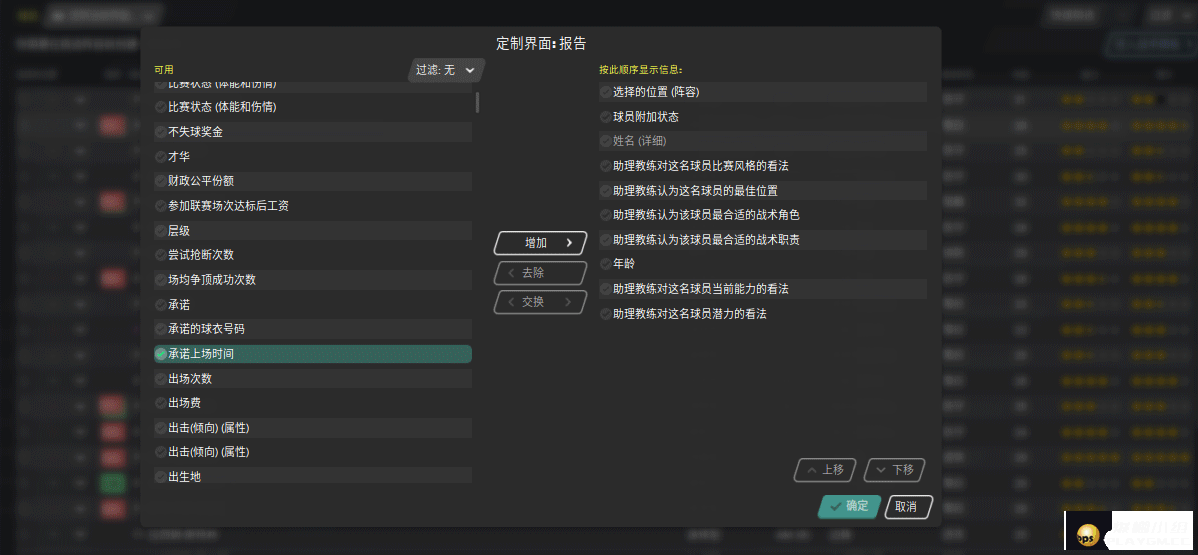Select the 不失球奖金 row text
This screenshot has height=555, width=1198.
pyautogui.click(x=196, y=132)
